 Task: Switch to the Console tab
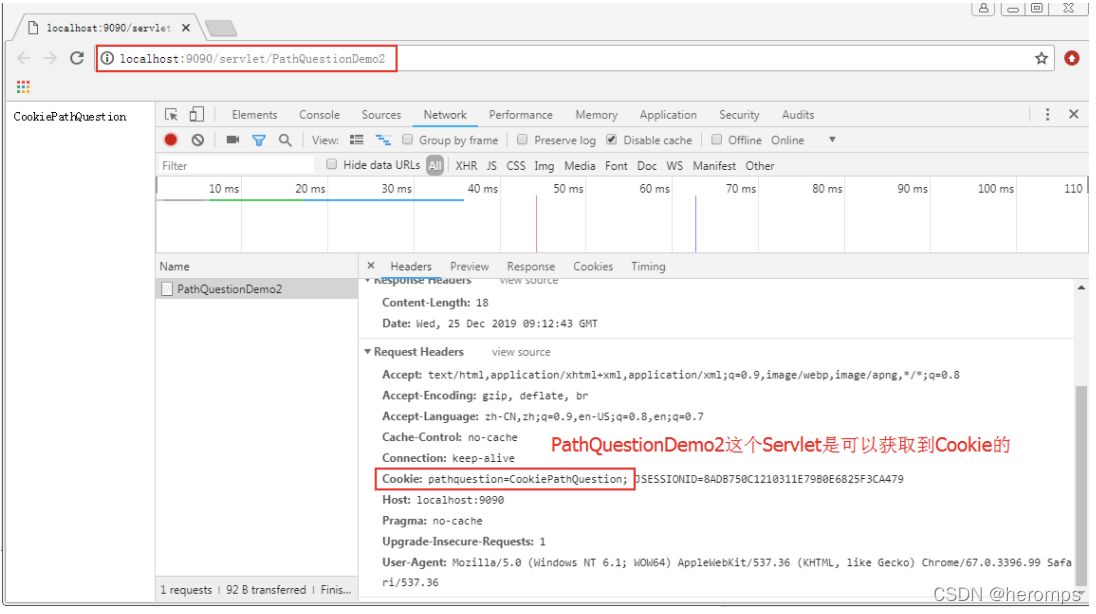(x=319, y=115)
